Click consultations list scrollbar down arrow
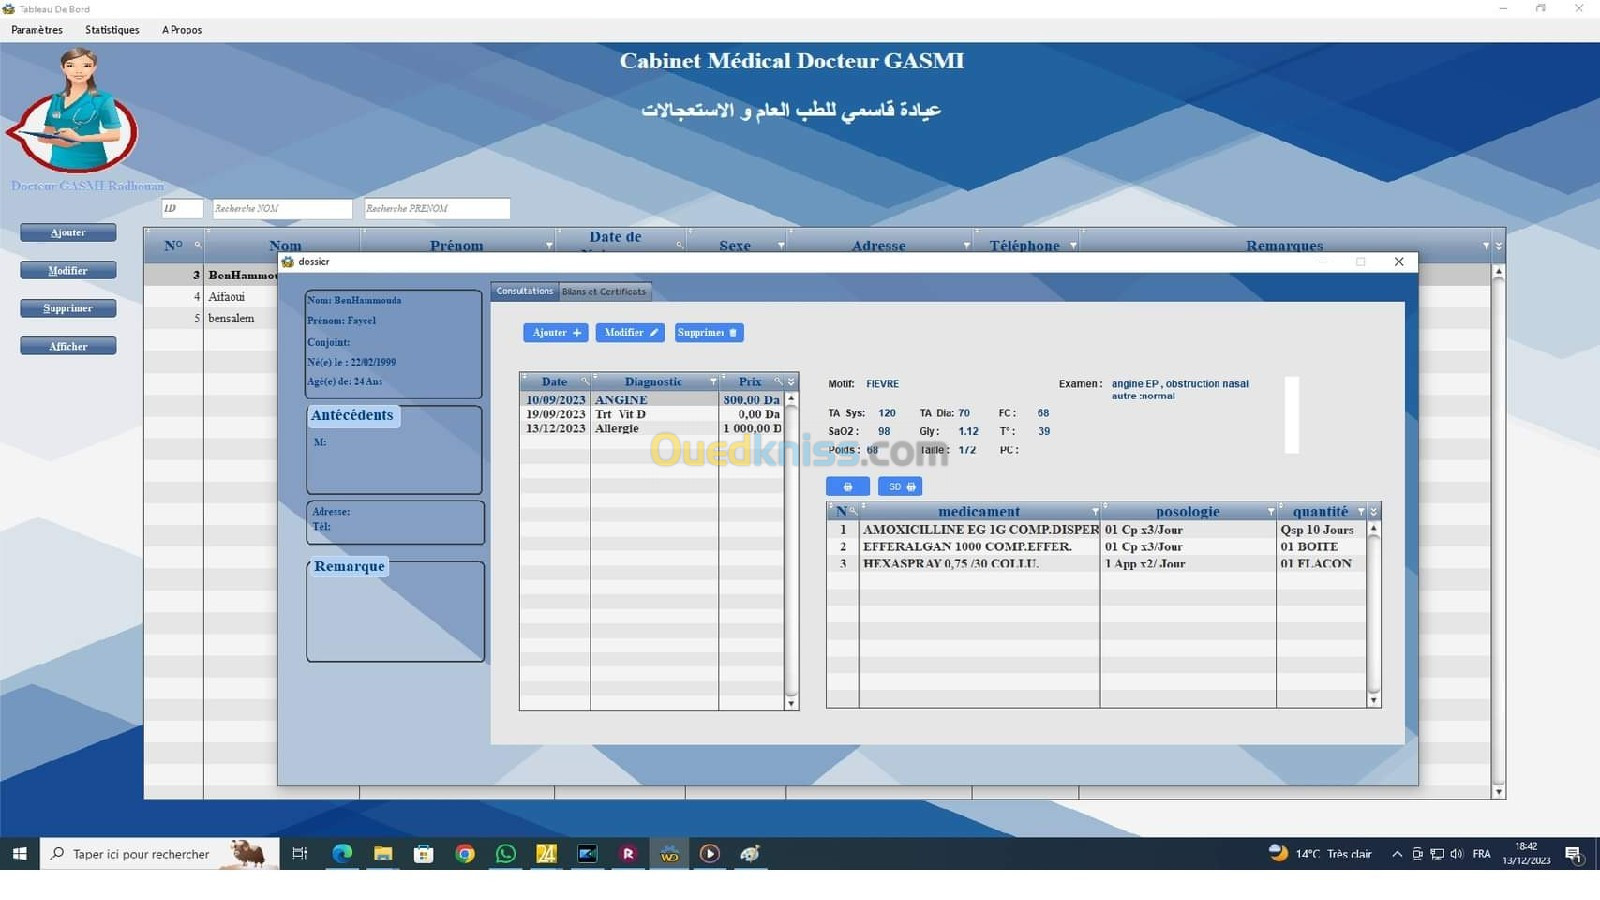The height and width of the screenshot is (900, 1600). tap(791, 704)
